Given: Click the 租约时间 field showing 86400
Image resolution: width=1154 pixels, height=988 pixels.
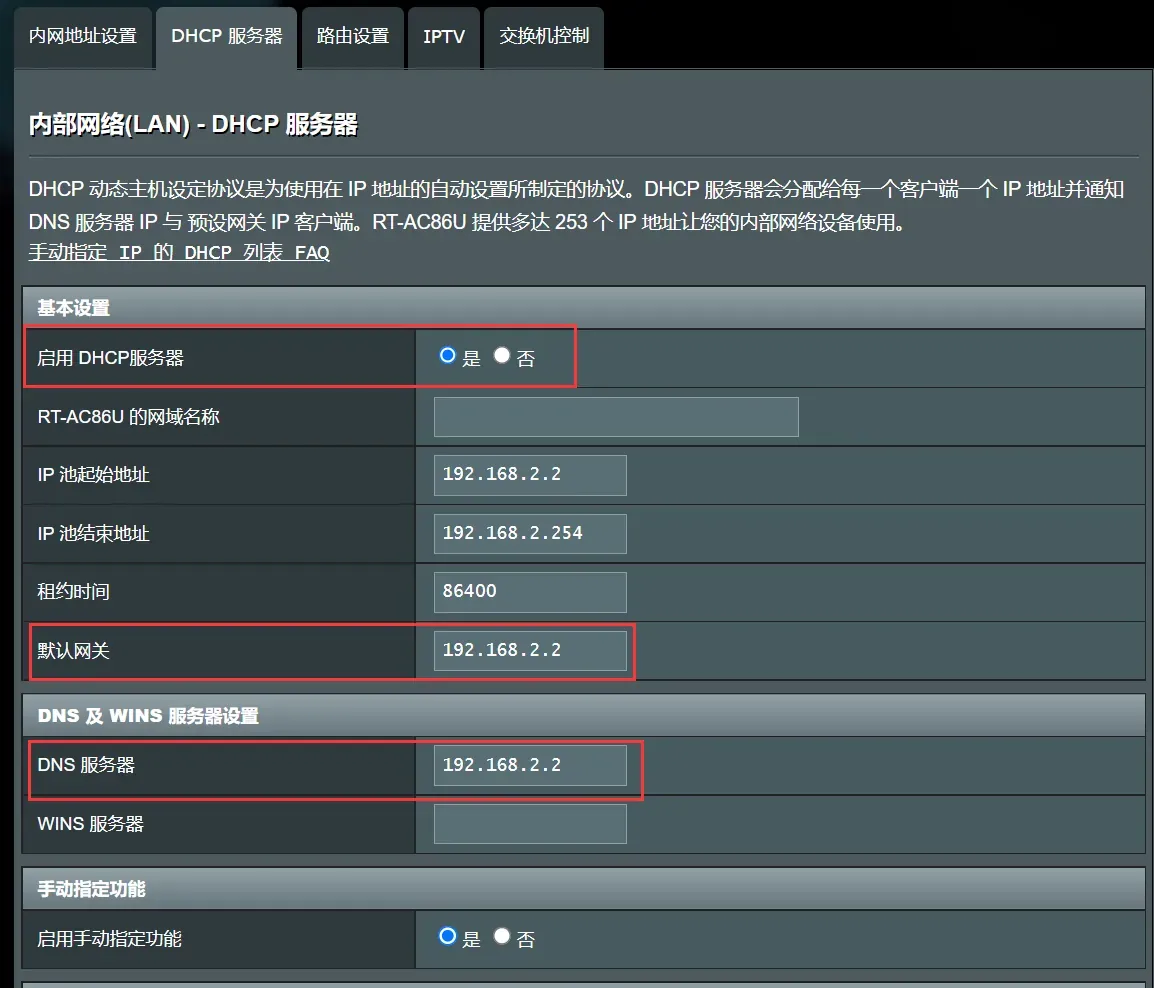Looking at the screenshot, I should (x=530, y=592).
